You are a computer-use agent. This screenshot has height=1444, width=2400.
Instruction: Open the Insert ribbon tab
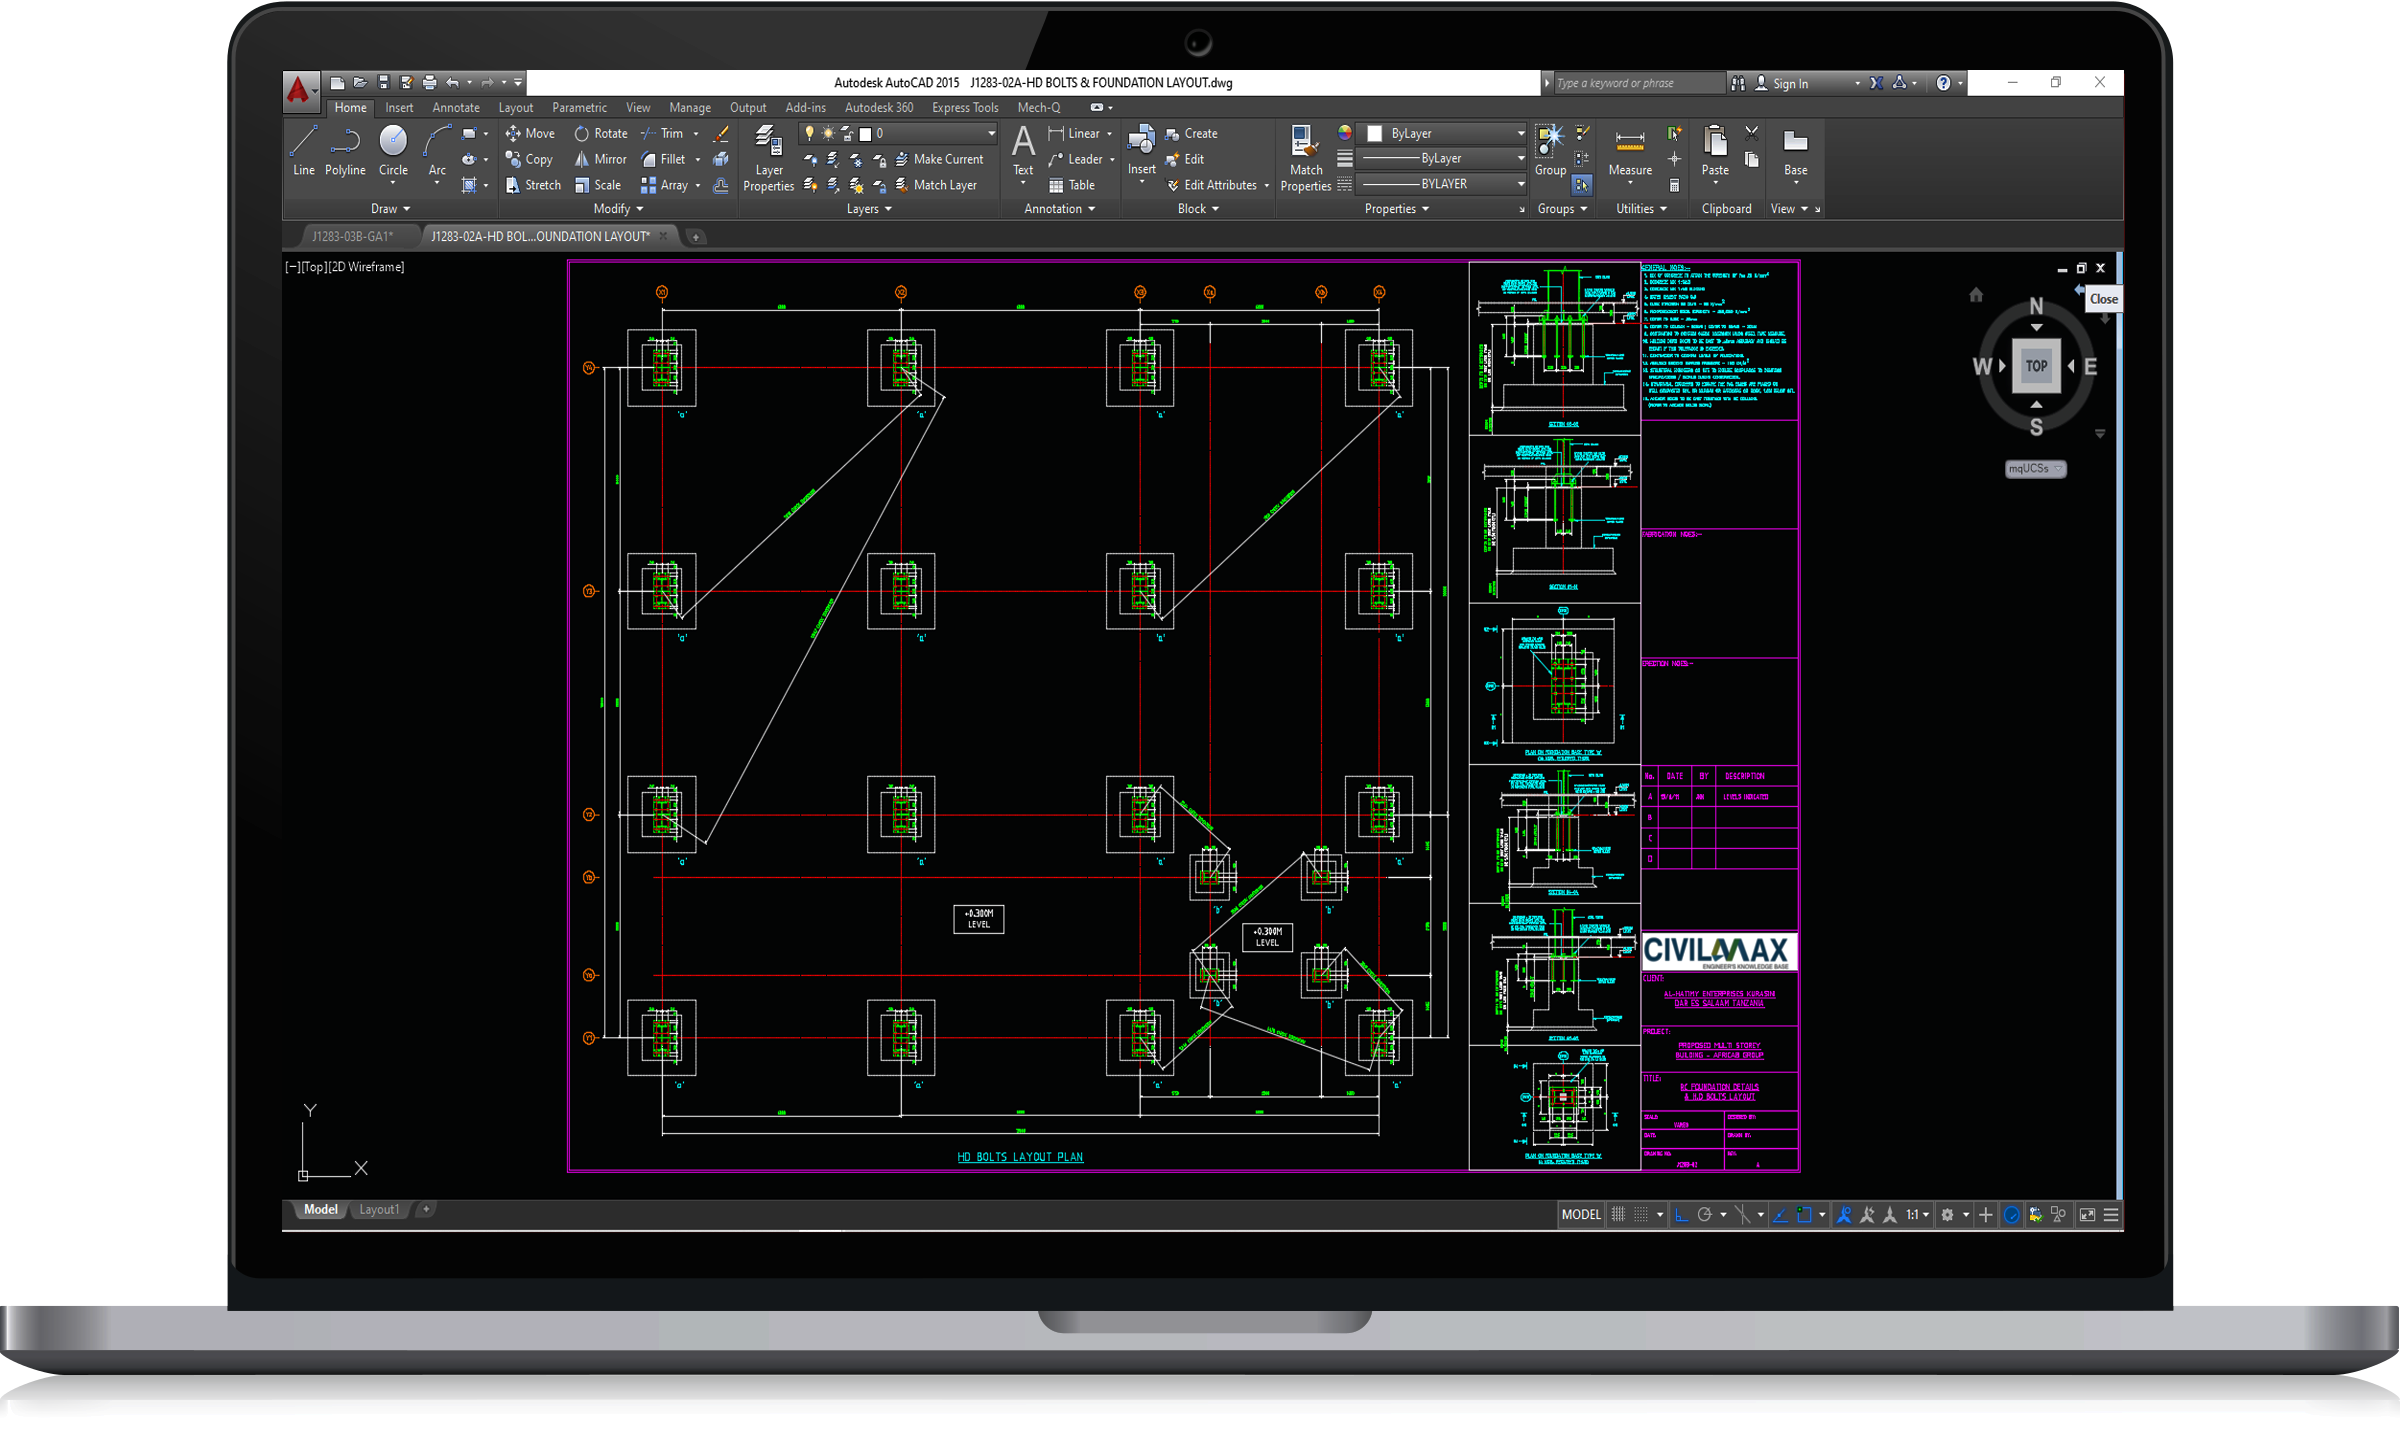(x=399, y=107)
